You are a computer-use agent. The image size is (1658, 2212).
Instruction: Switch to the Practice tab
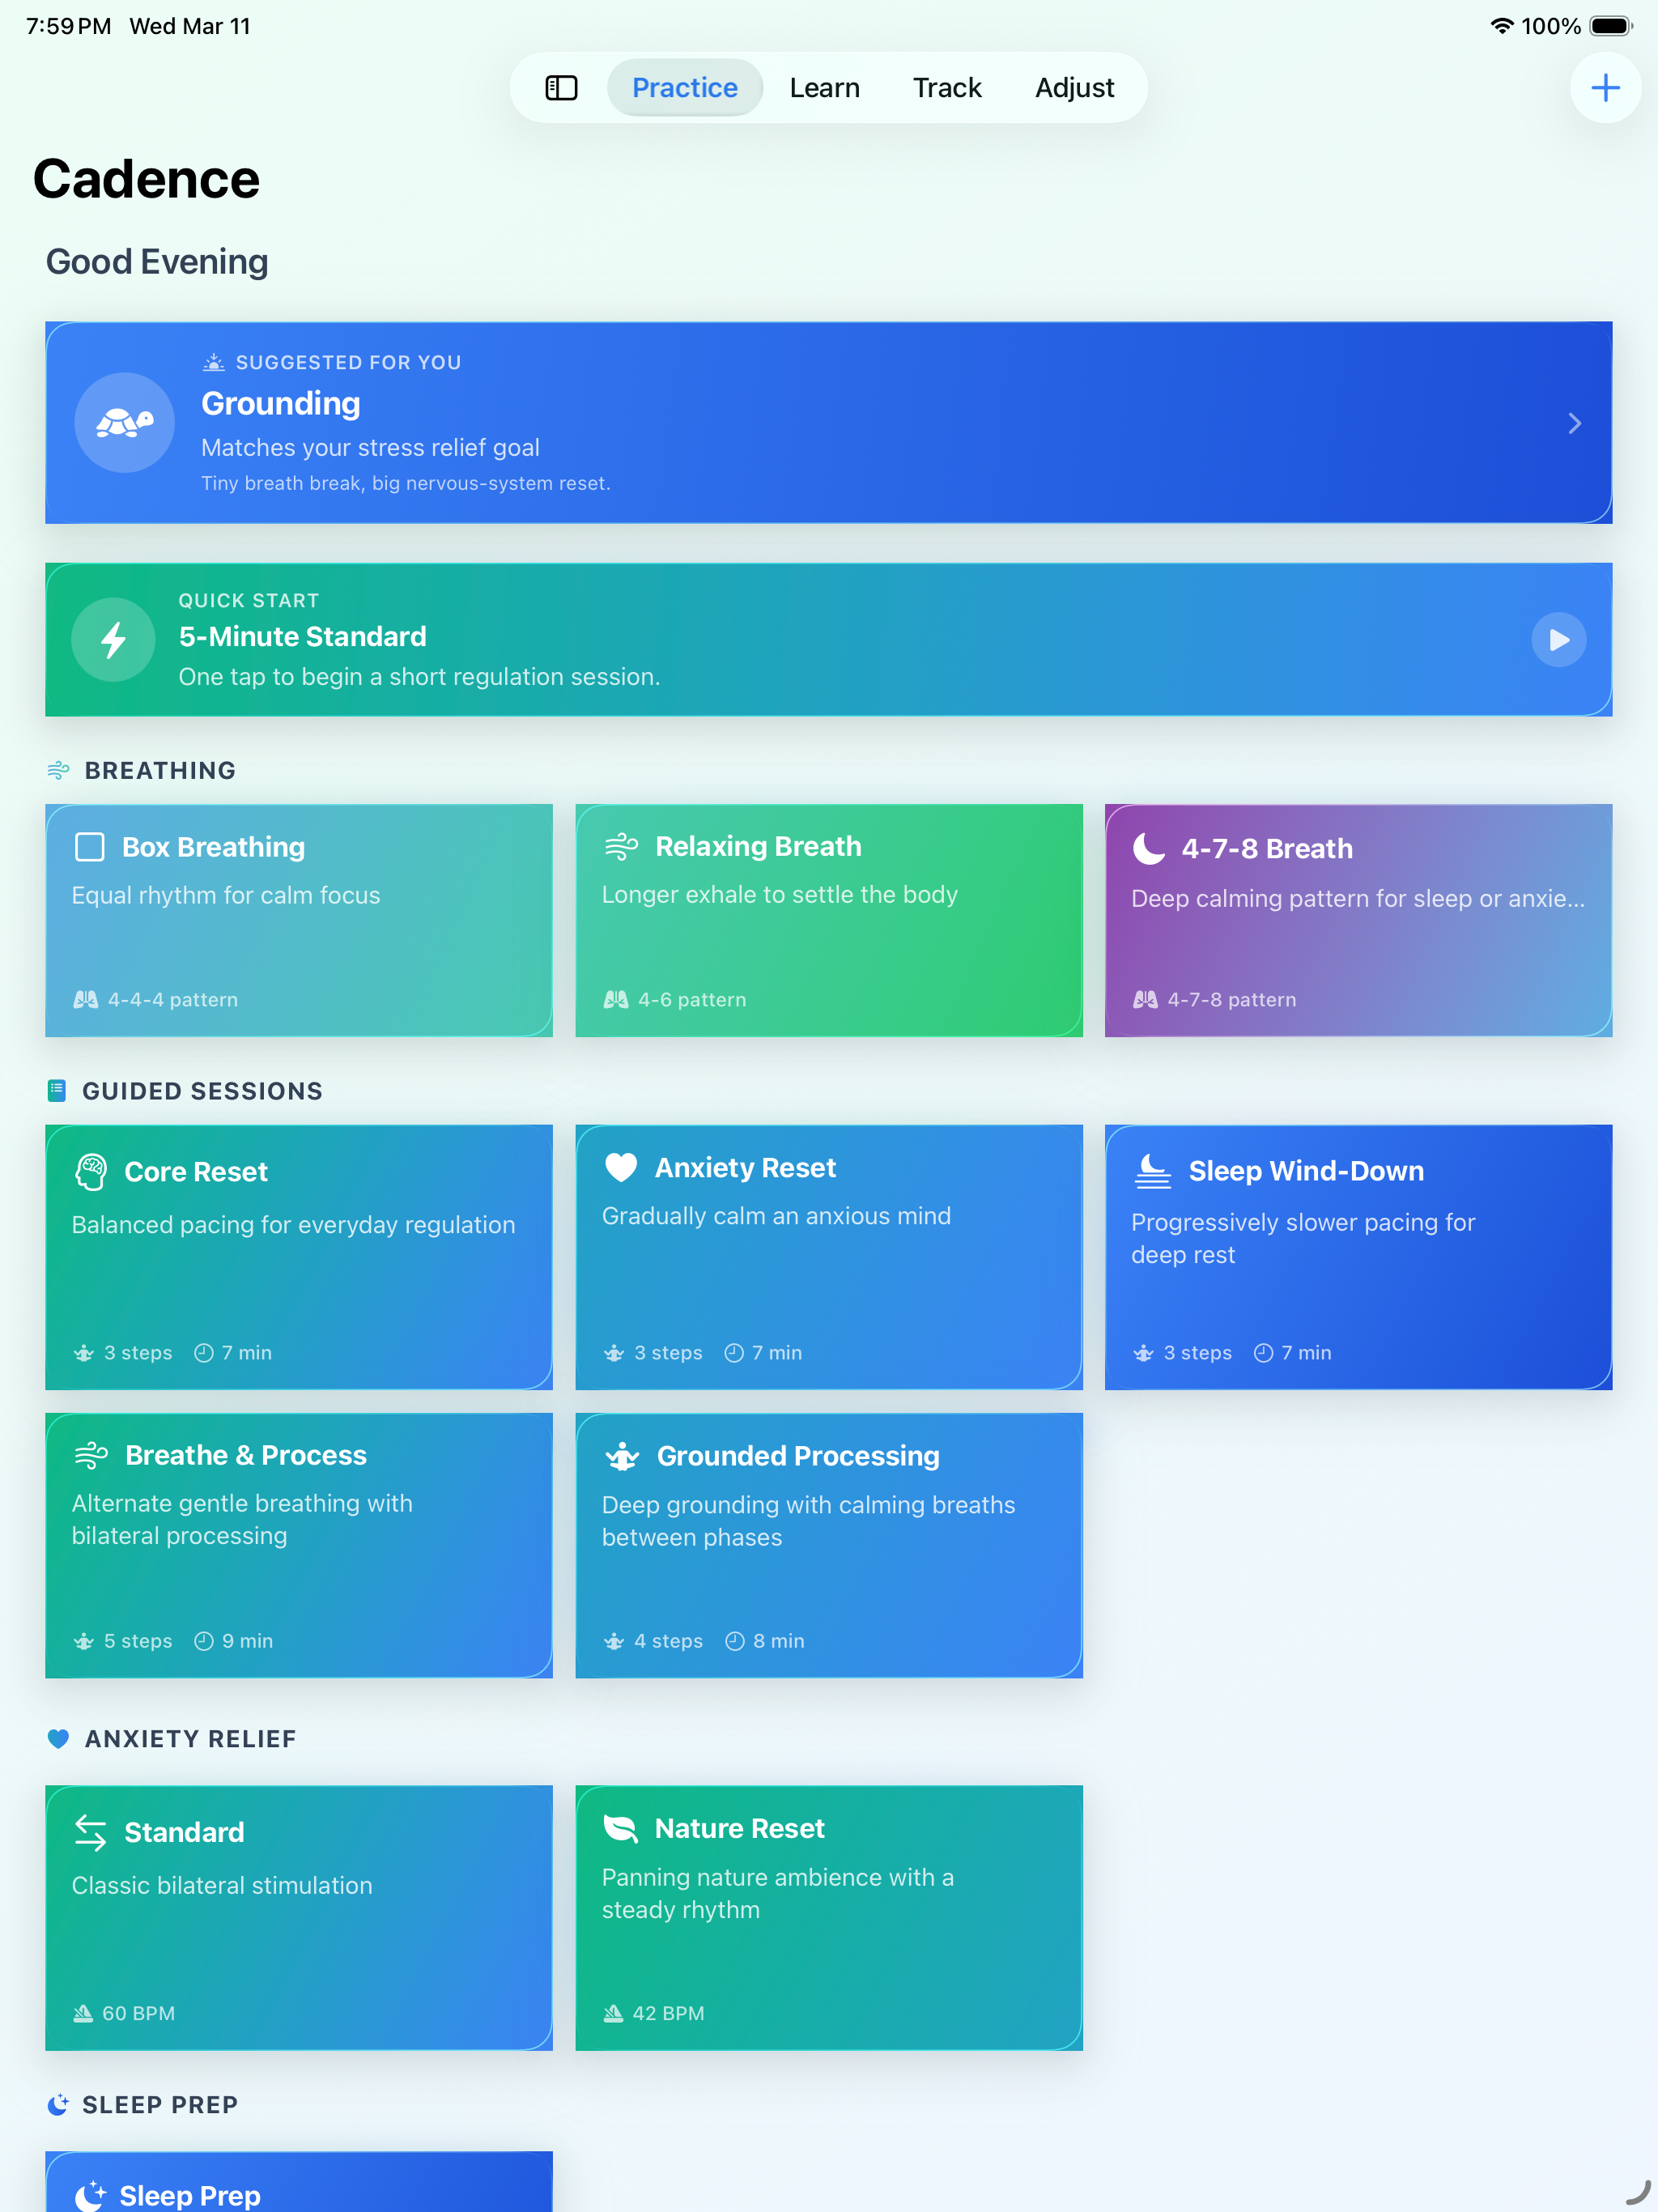click(685, 88)
